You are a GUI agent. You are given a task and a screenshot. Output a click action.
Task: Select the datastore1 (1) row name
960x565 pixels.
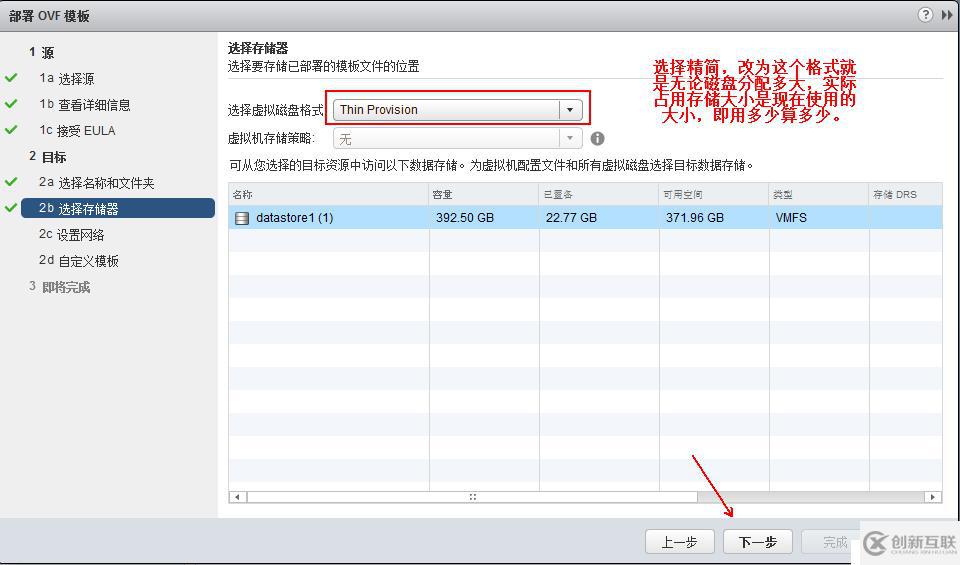pos(294,218)
